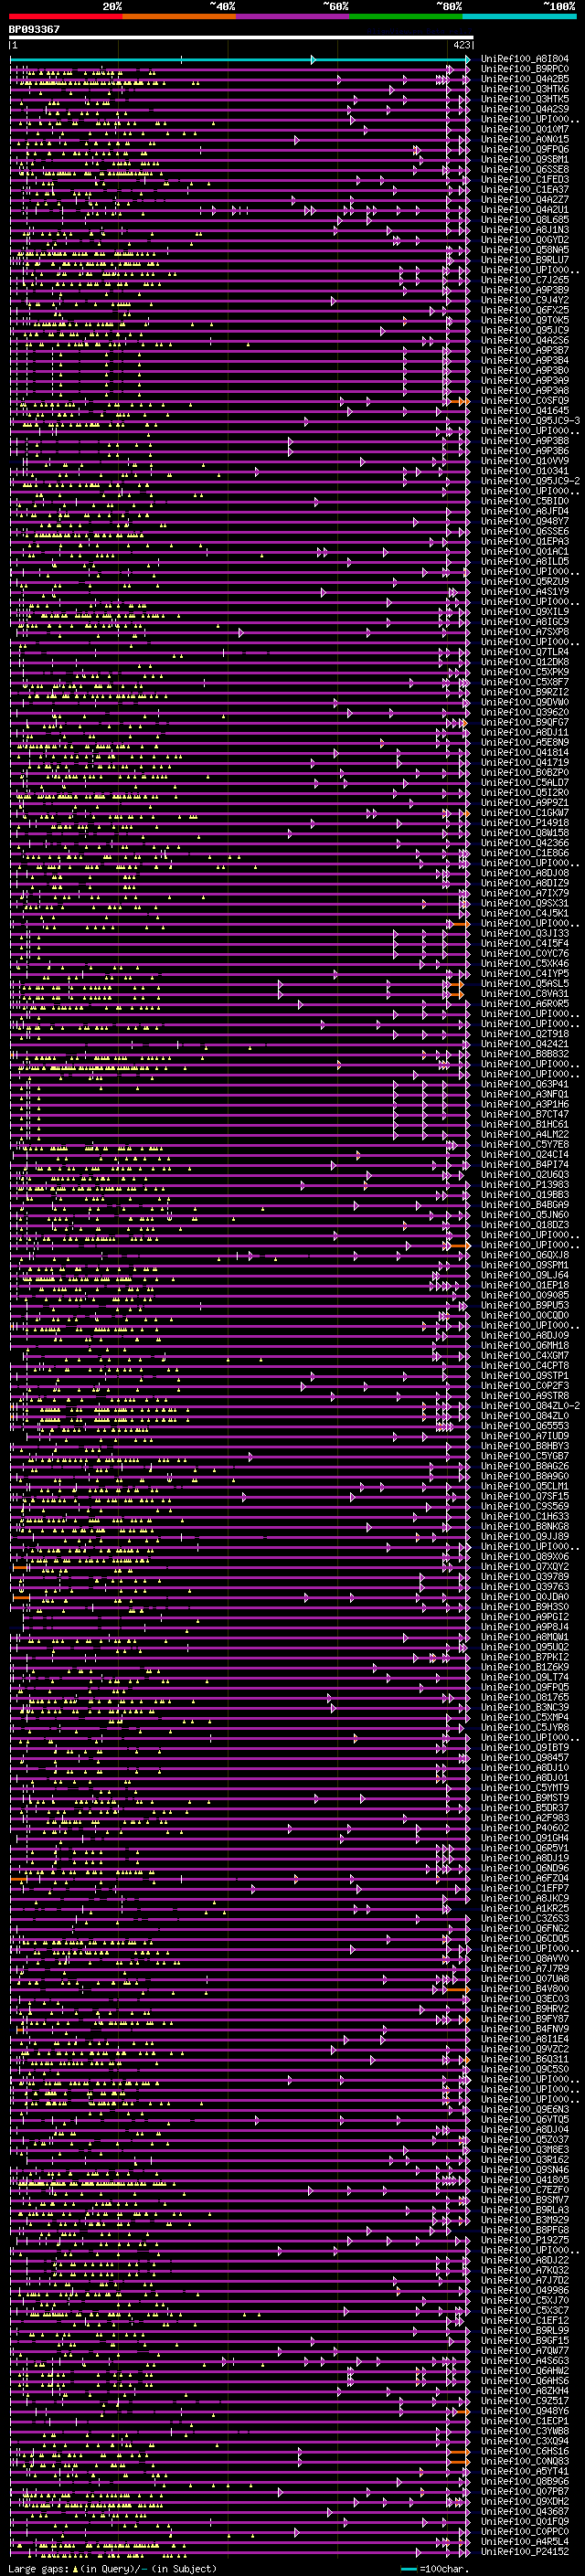
Task: Click the label UniRef100_A9STR8
Action: [524, 1396]
